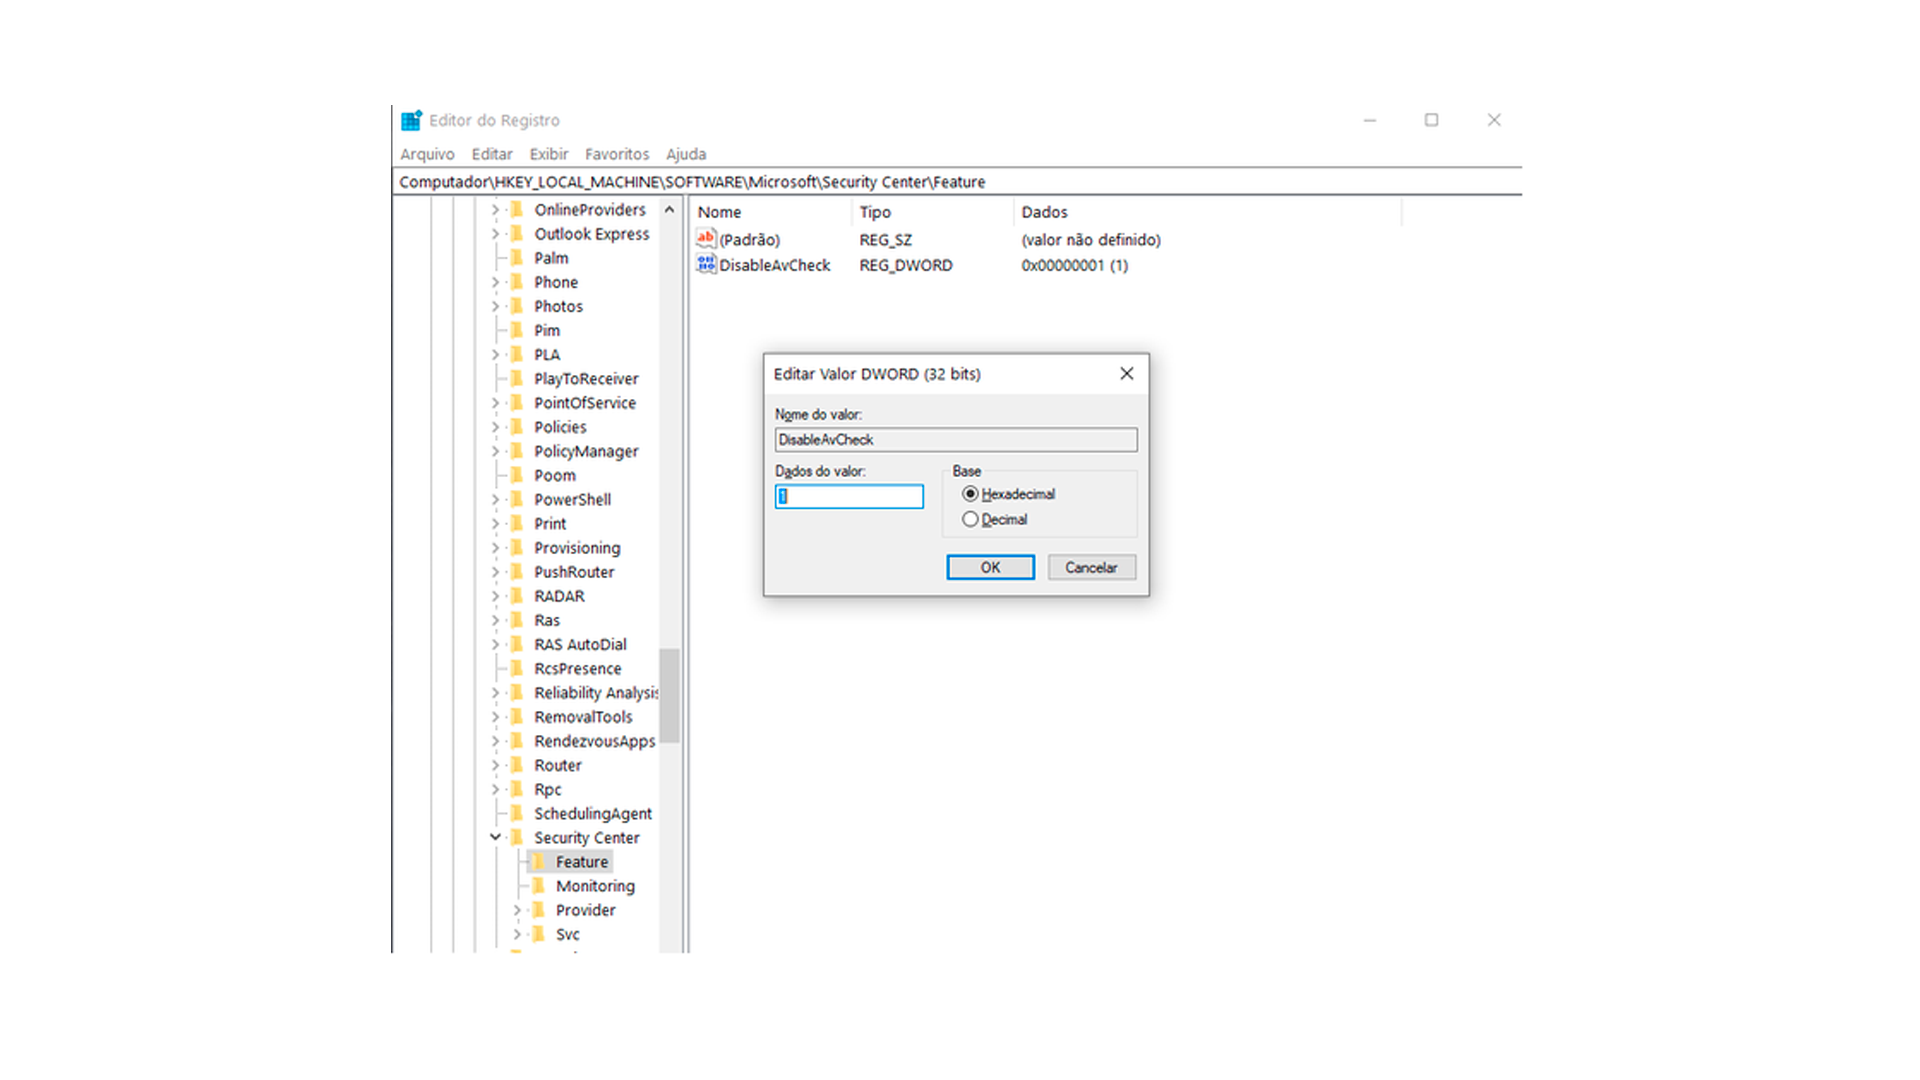The width and height of the screenshot is (1920, 1080).
Task: Expand the Svc subkey
Action: pyautogui.click(x=517, y=934)
